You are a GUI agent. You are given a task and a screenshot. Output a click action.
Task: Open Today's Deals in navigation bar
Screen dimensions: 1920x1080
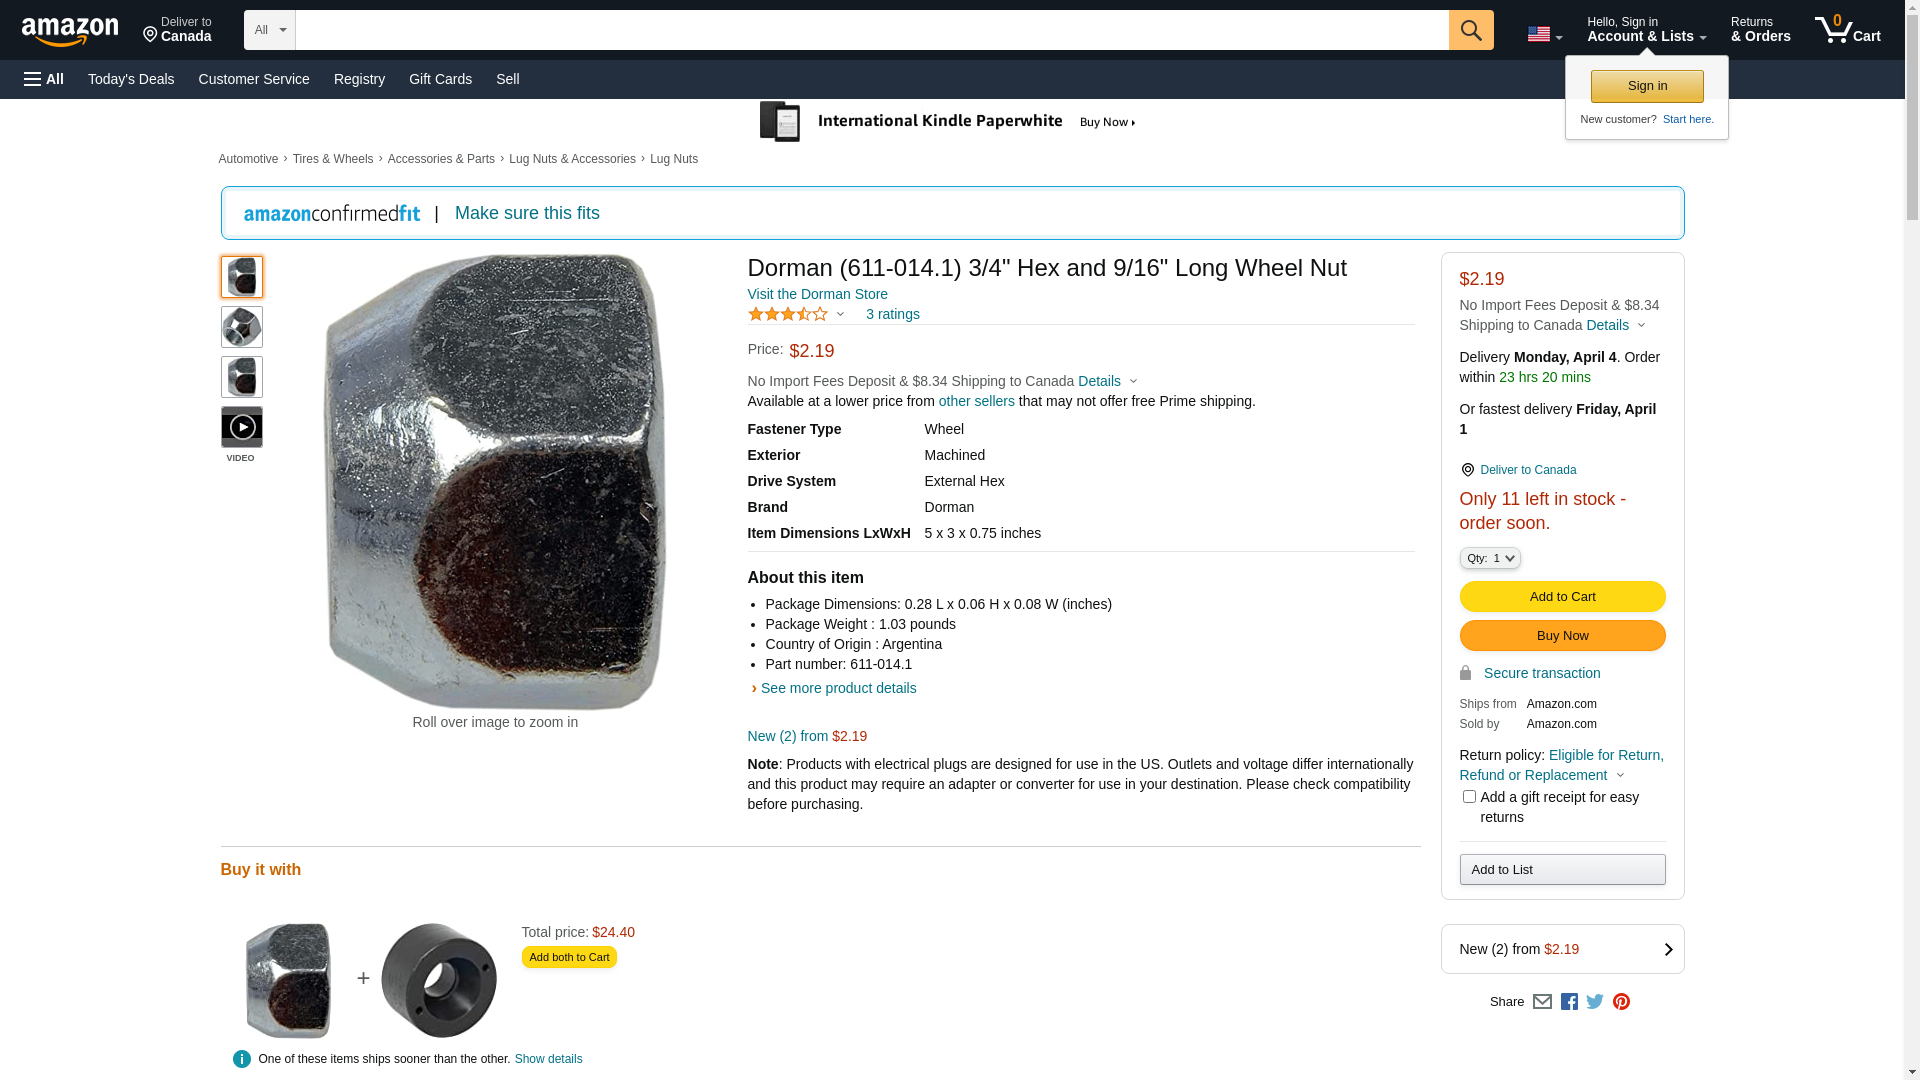point(131,79)
